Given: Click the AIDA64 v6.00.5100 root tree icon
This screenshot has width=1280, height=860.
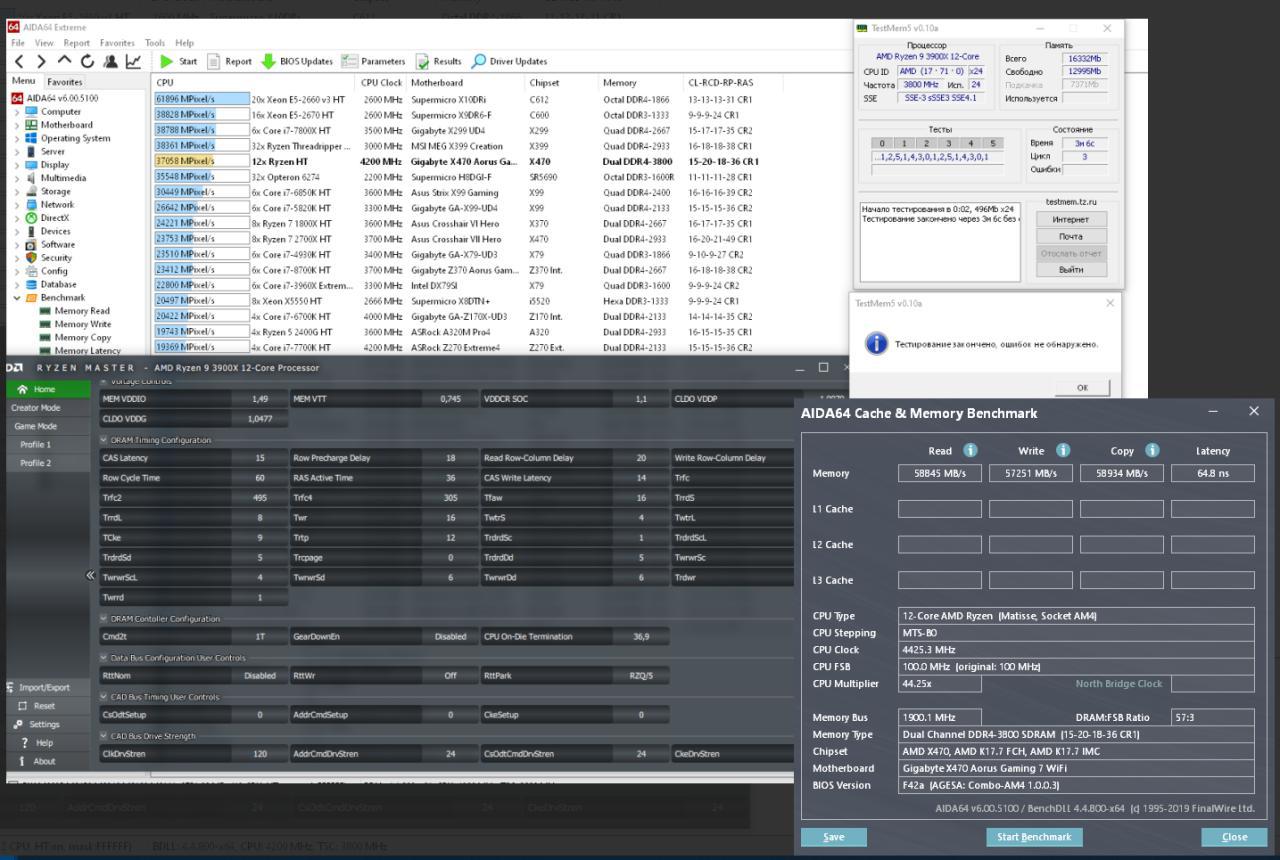Looking at the screenshot, I should coord(17,98).
